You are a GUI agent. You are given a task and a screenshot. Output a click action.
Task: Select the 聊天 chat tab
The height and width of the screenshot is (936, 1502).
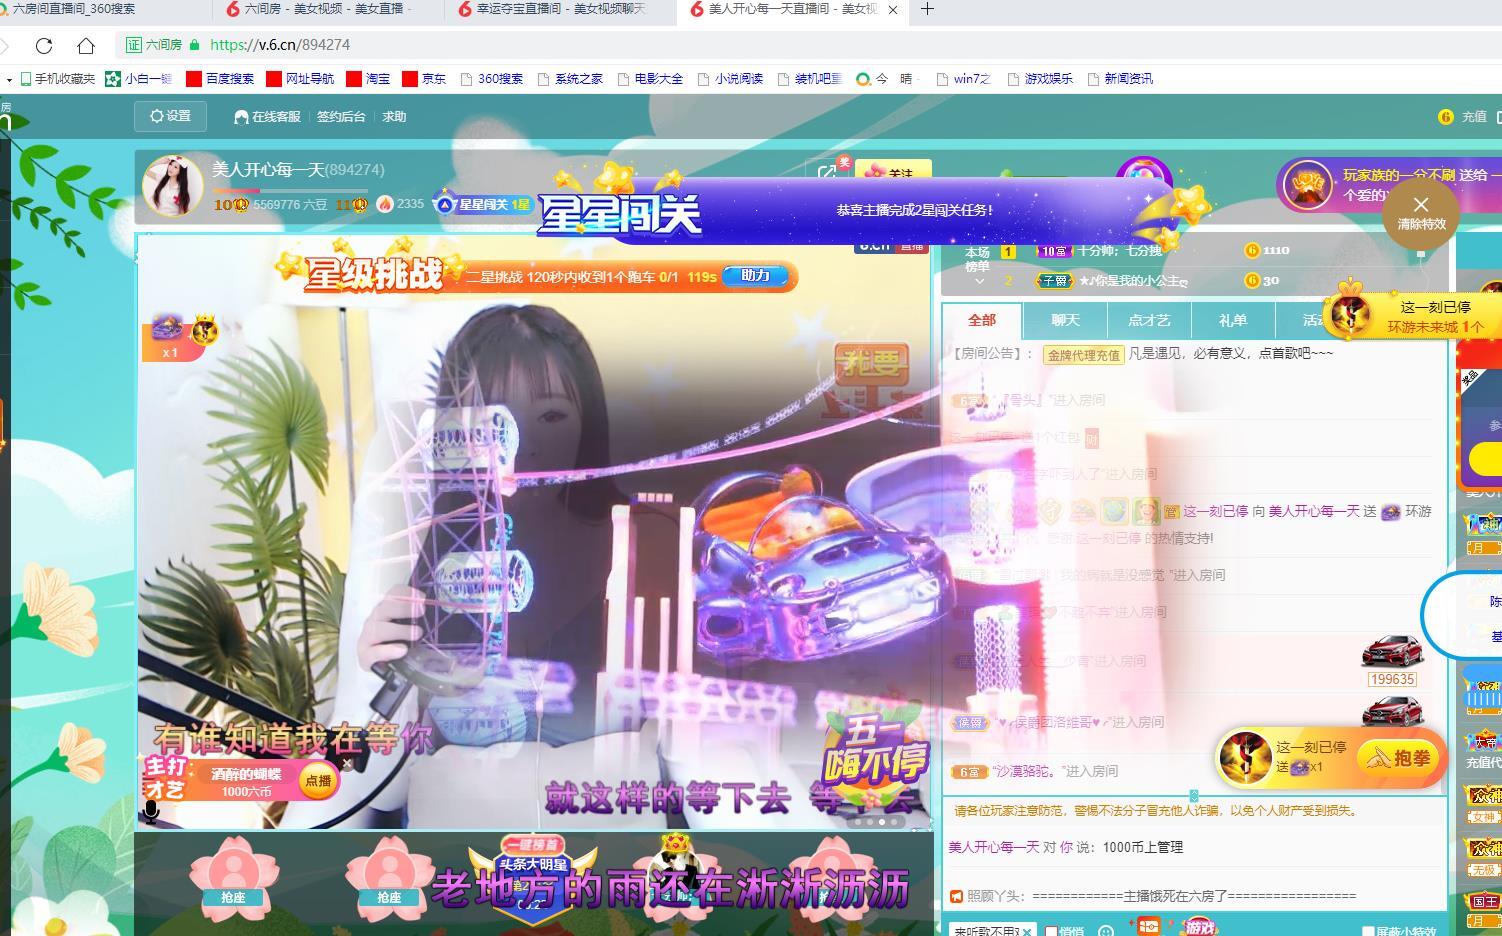1065,320
